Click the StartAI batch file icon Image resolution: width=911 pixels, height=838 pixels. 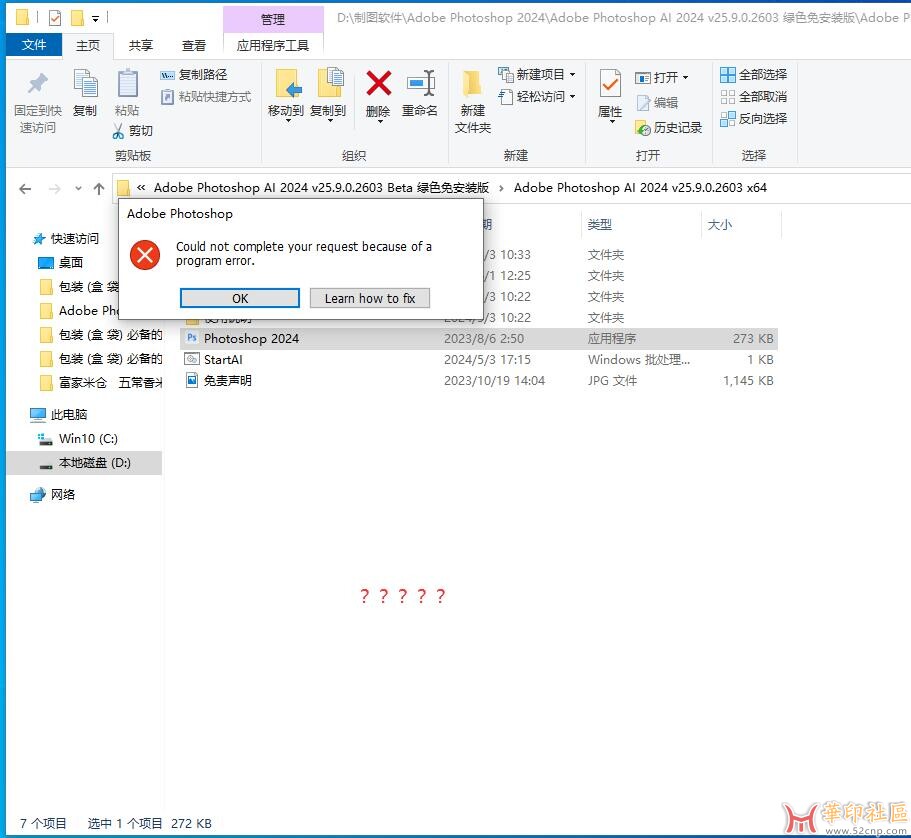click(x=192, y=359)
